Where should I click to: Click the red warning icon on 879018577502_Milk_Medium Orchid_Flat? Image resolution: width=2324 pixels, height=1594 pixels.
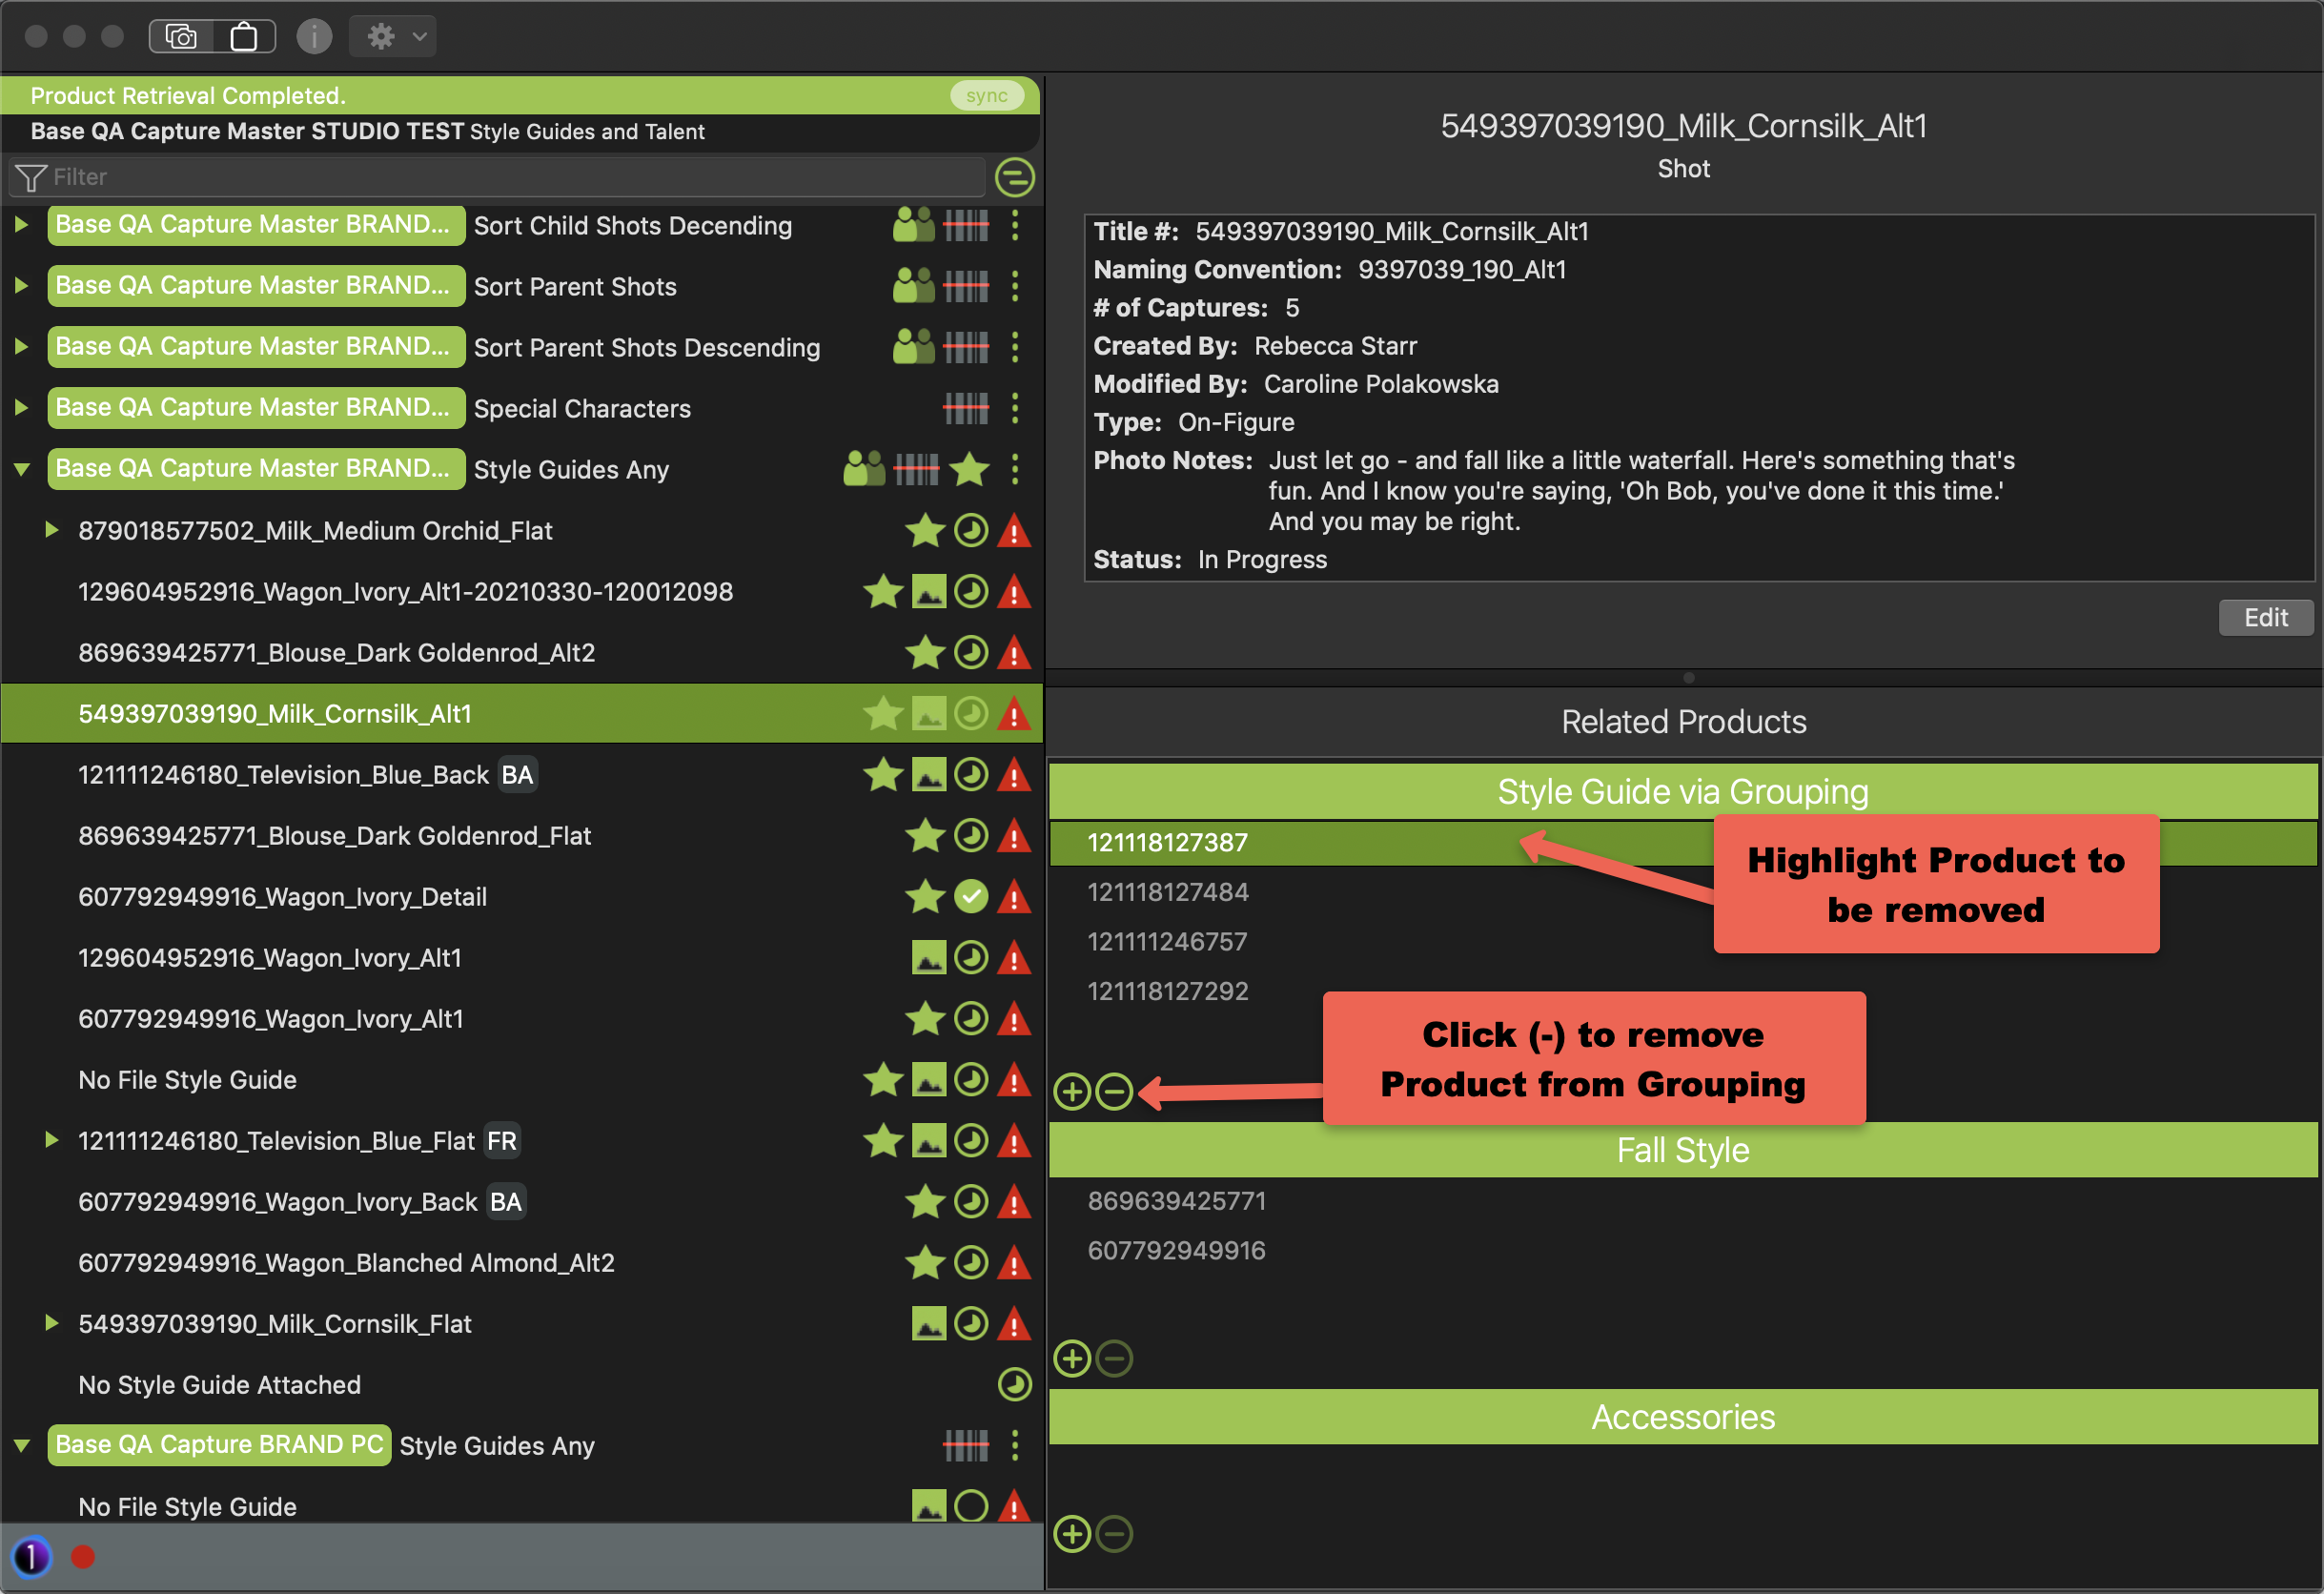pyautogui.click(x=1014, y=531)
